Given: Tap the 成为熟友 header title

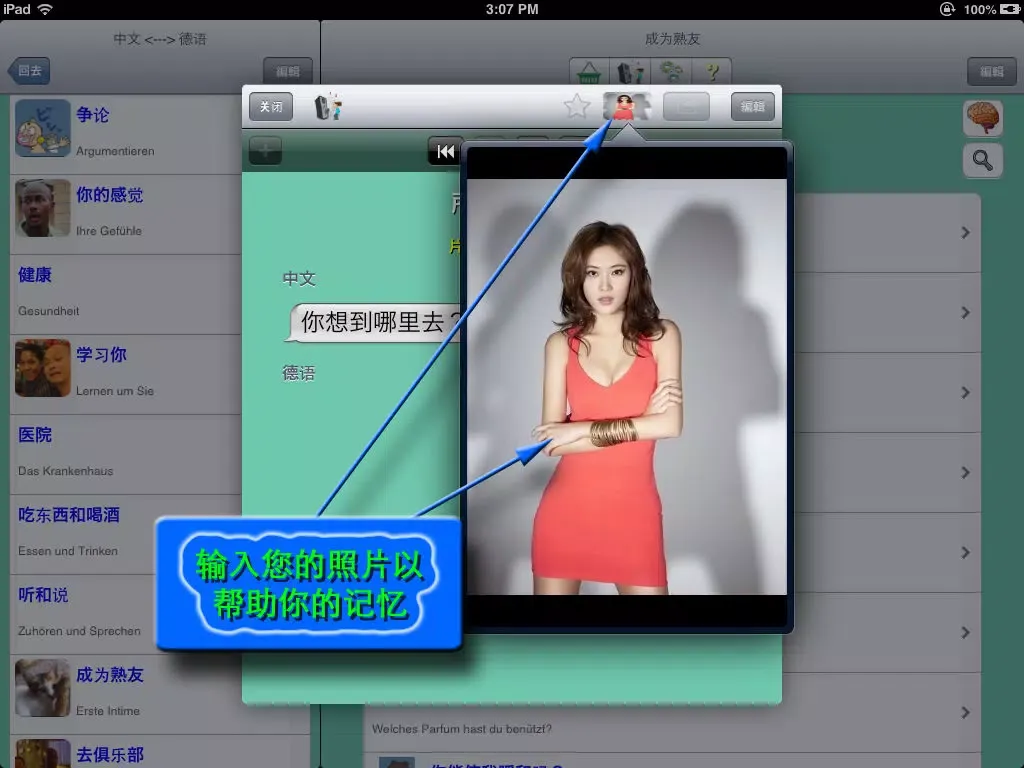Looking at the screenshot, I should click(673, 39).
